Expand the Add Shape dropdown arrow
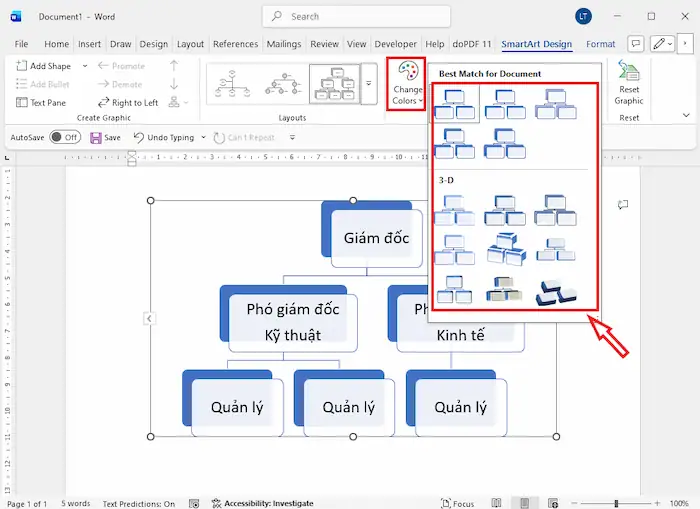The width and height of the screenshot is (700, 509). click(85, 66)
